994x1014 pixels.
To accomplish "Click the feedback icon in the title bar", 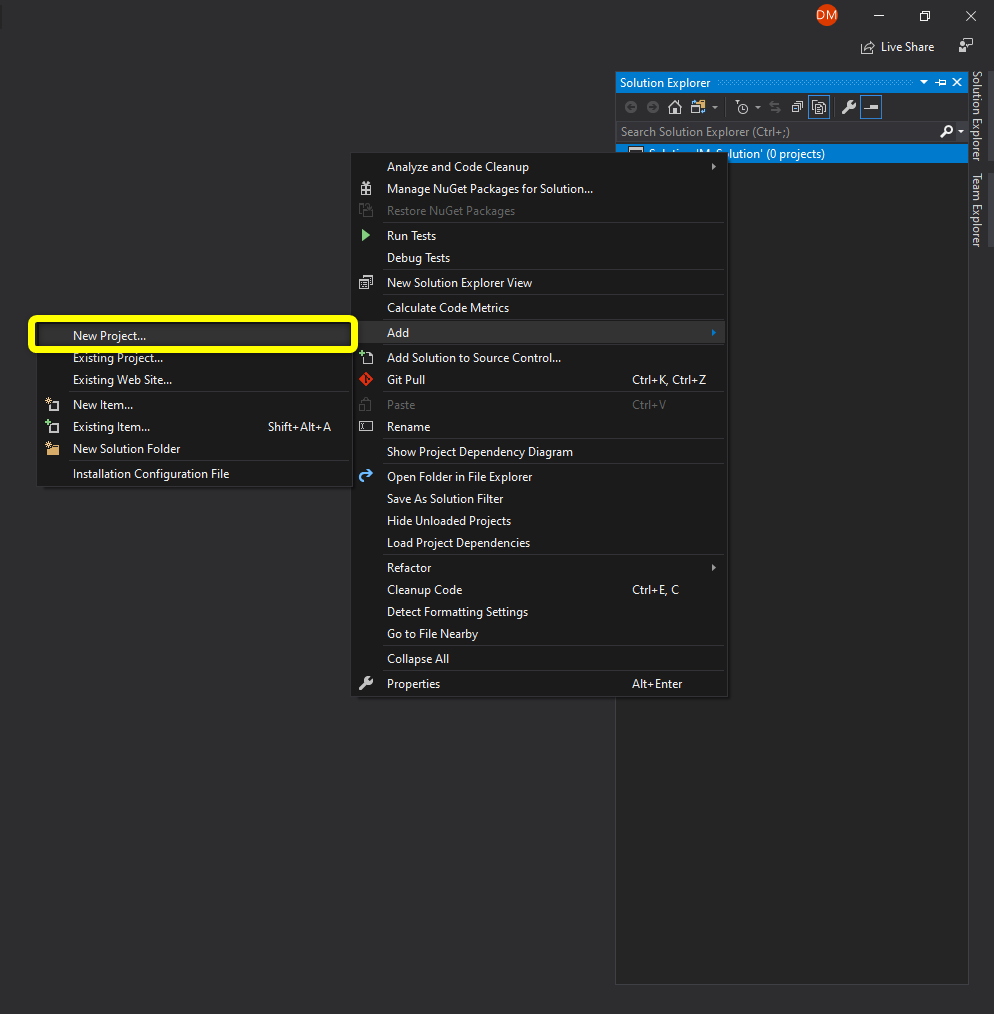I will click(x=964, y=45).
